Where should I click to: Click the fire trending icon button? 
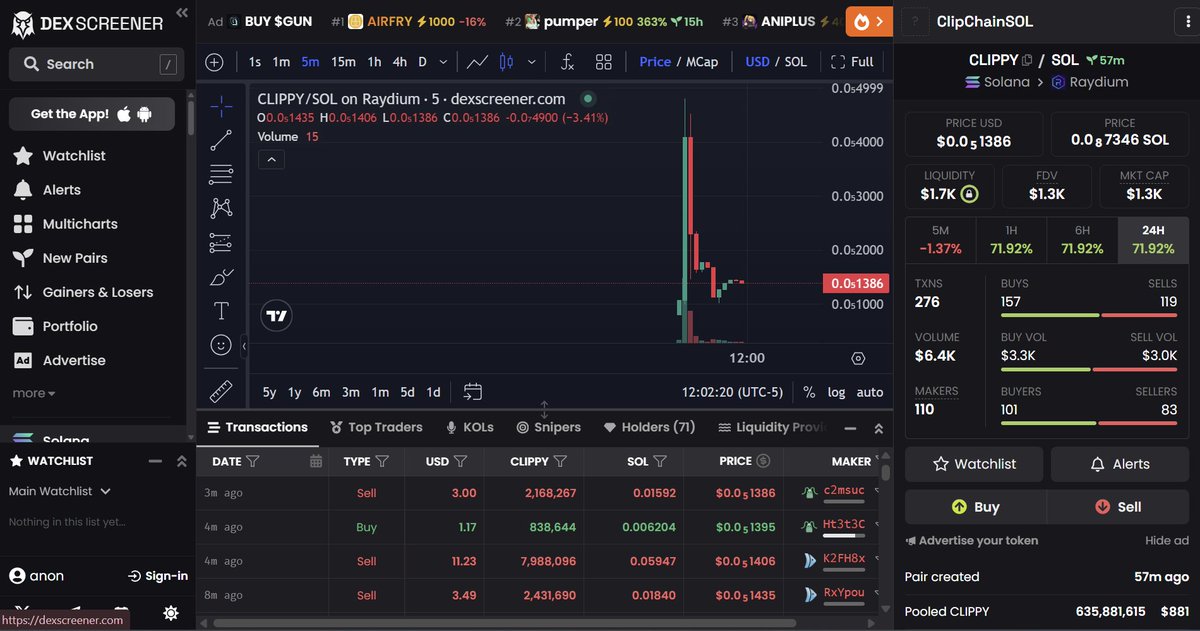pyautogui.click(x=869, y=21)
